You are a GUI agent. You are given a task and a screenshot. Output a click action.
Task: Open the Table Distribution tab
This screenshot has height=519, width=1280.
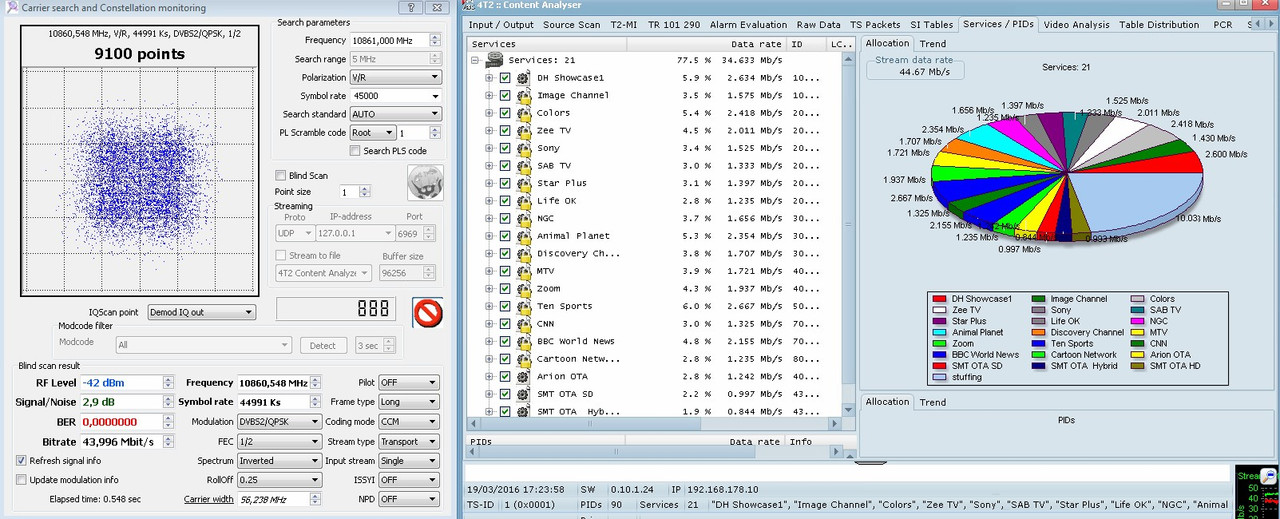1159,25
